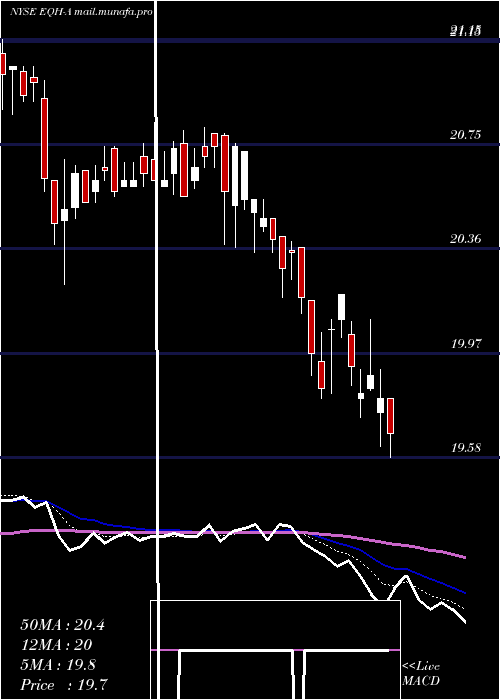
Task: Select the 19.97 price level label
Action: pyautogui.click(x=466, y=344)
